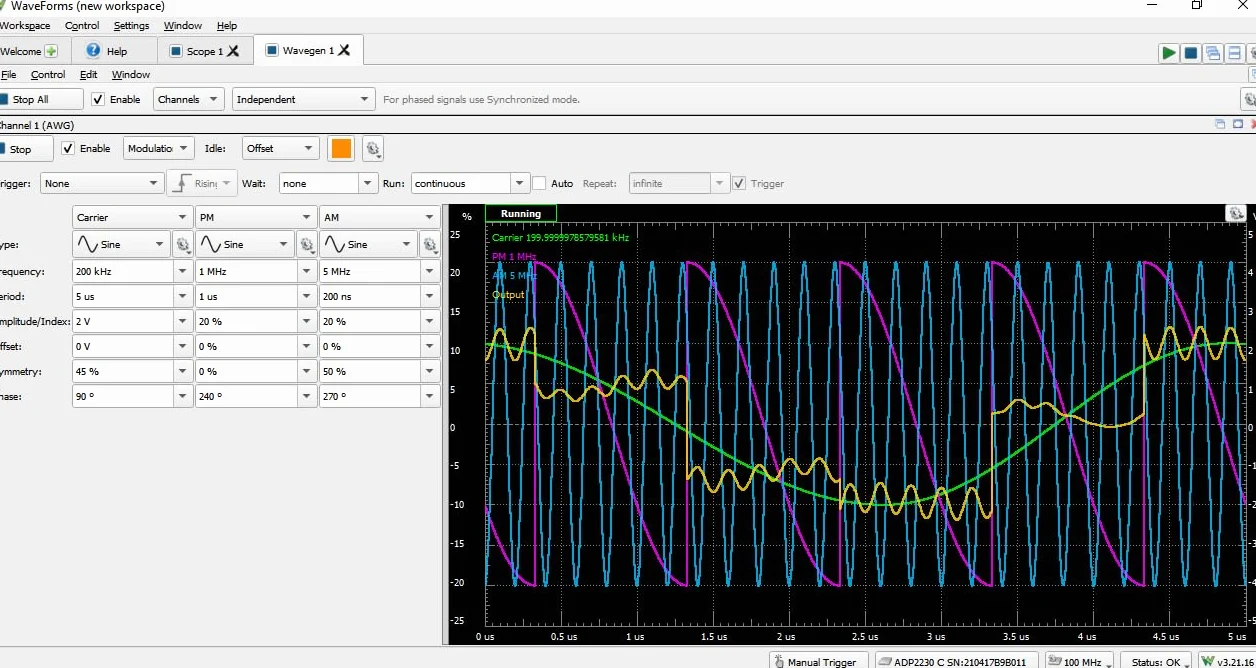The height and width of the screenshot is (668, 1256).
Task: Click the orange channel color swatch
Action: (341, 148)
